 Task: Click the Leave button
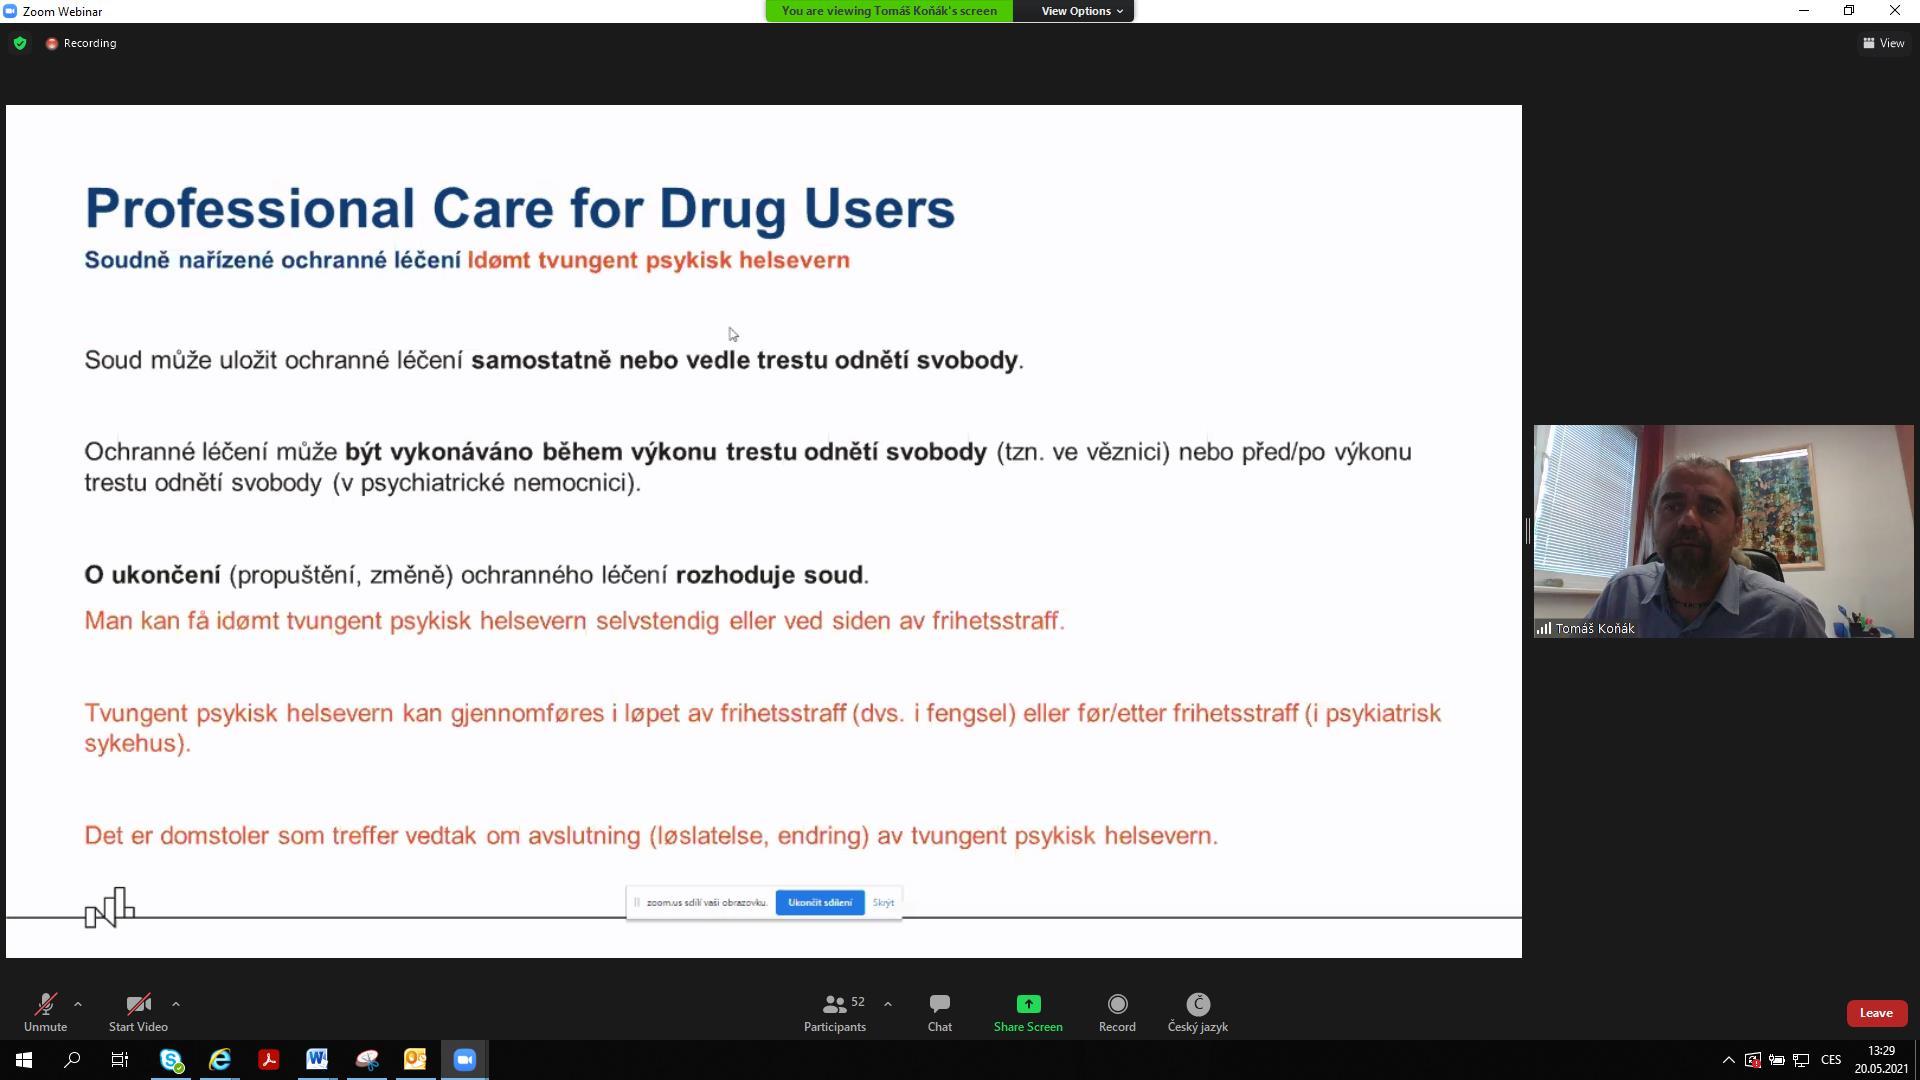(x=1875, y=1013)
